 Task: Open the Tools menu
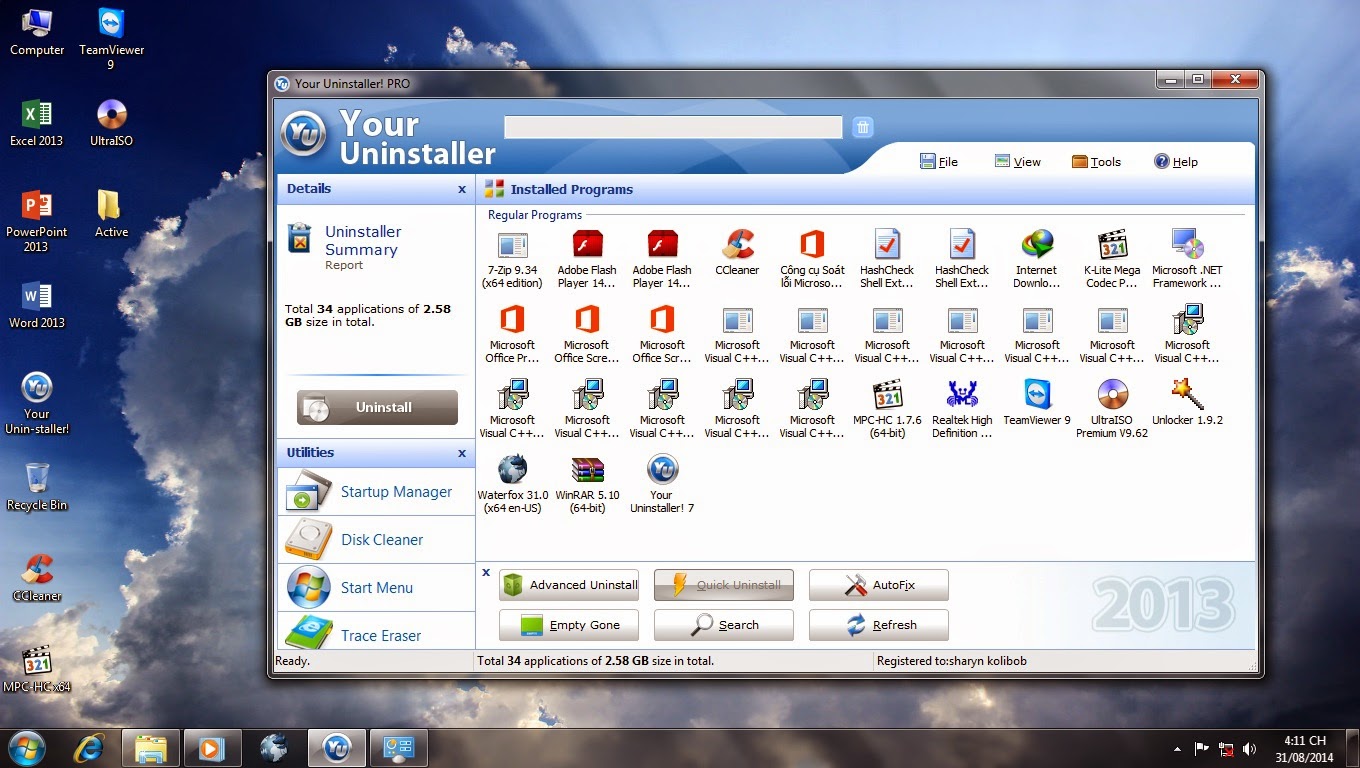1096,162
